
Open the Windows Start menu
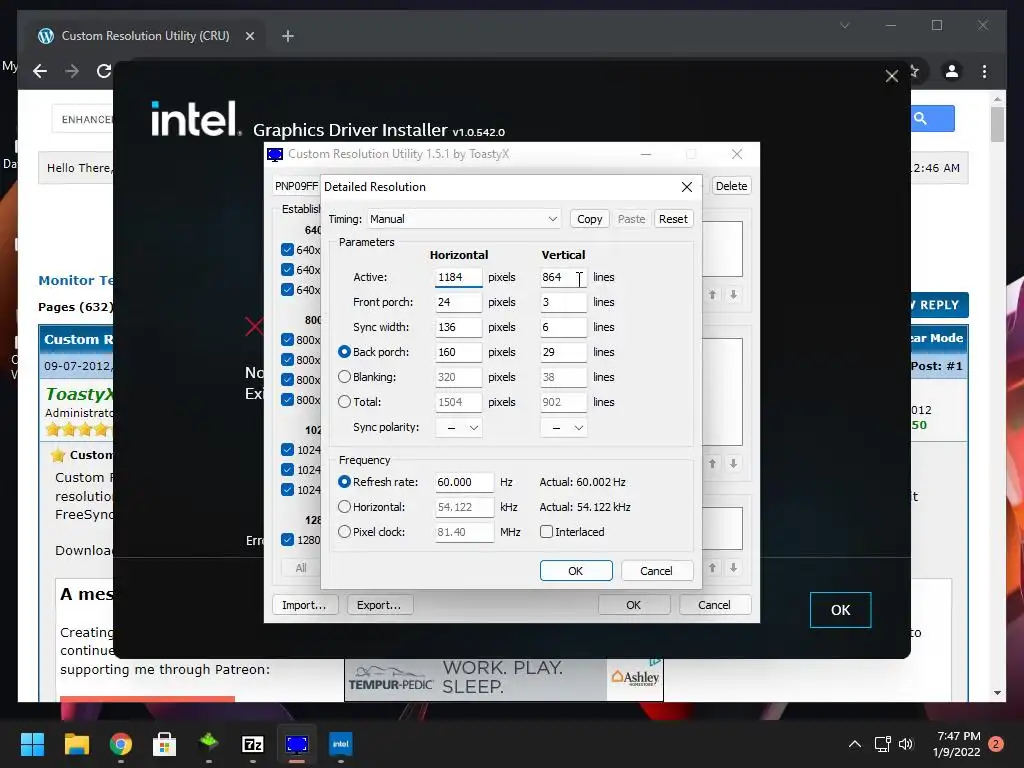click(x=32, y=744)
